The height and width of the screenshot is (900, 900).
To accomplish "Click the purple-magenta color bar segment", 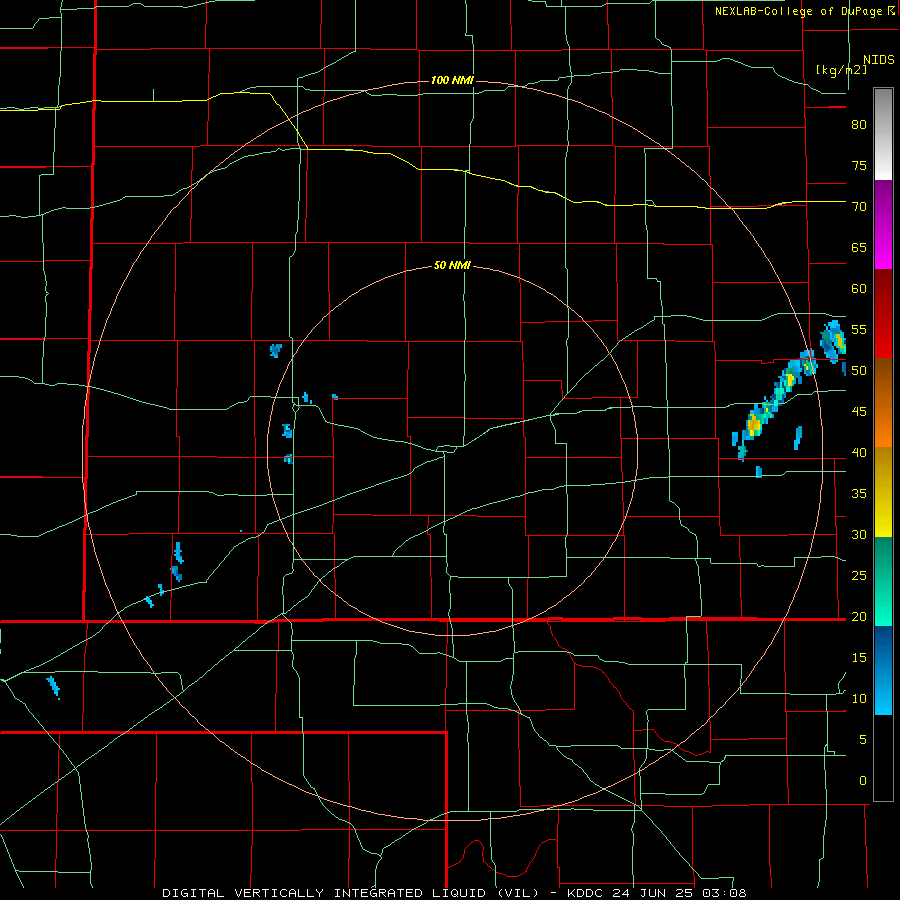I will (883, 225).
